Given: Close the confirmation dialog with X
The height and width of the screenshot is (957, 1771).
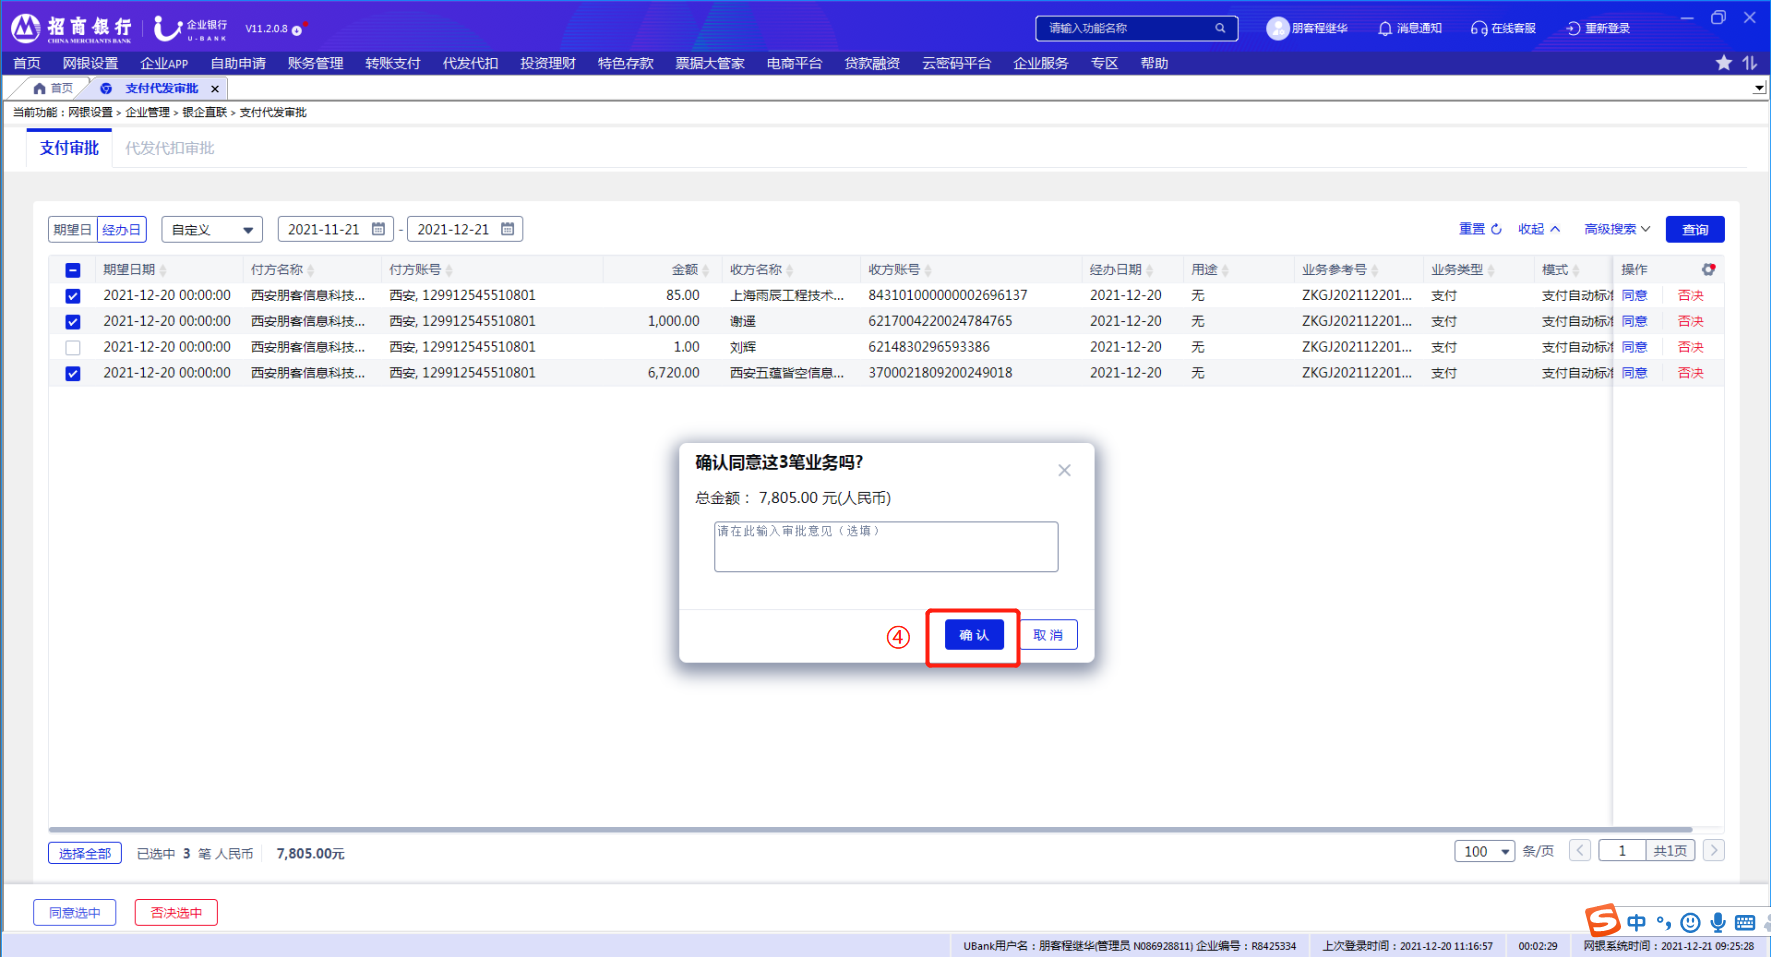Looking at the screenshot, I should pyautogui.click(x=1064, y=470).
